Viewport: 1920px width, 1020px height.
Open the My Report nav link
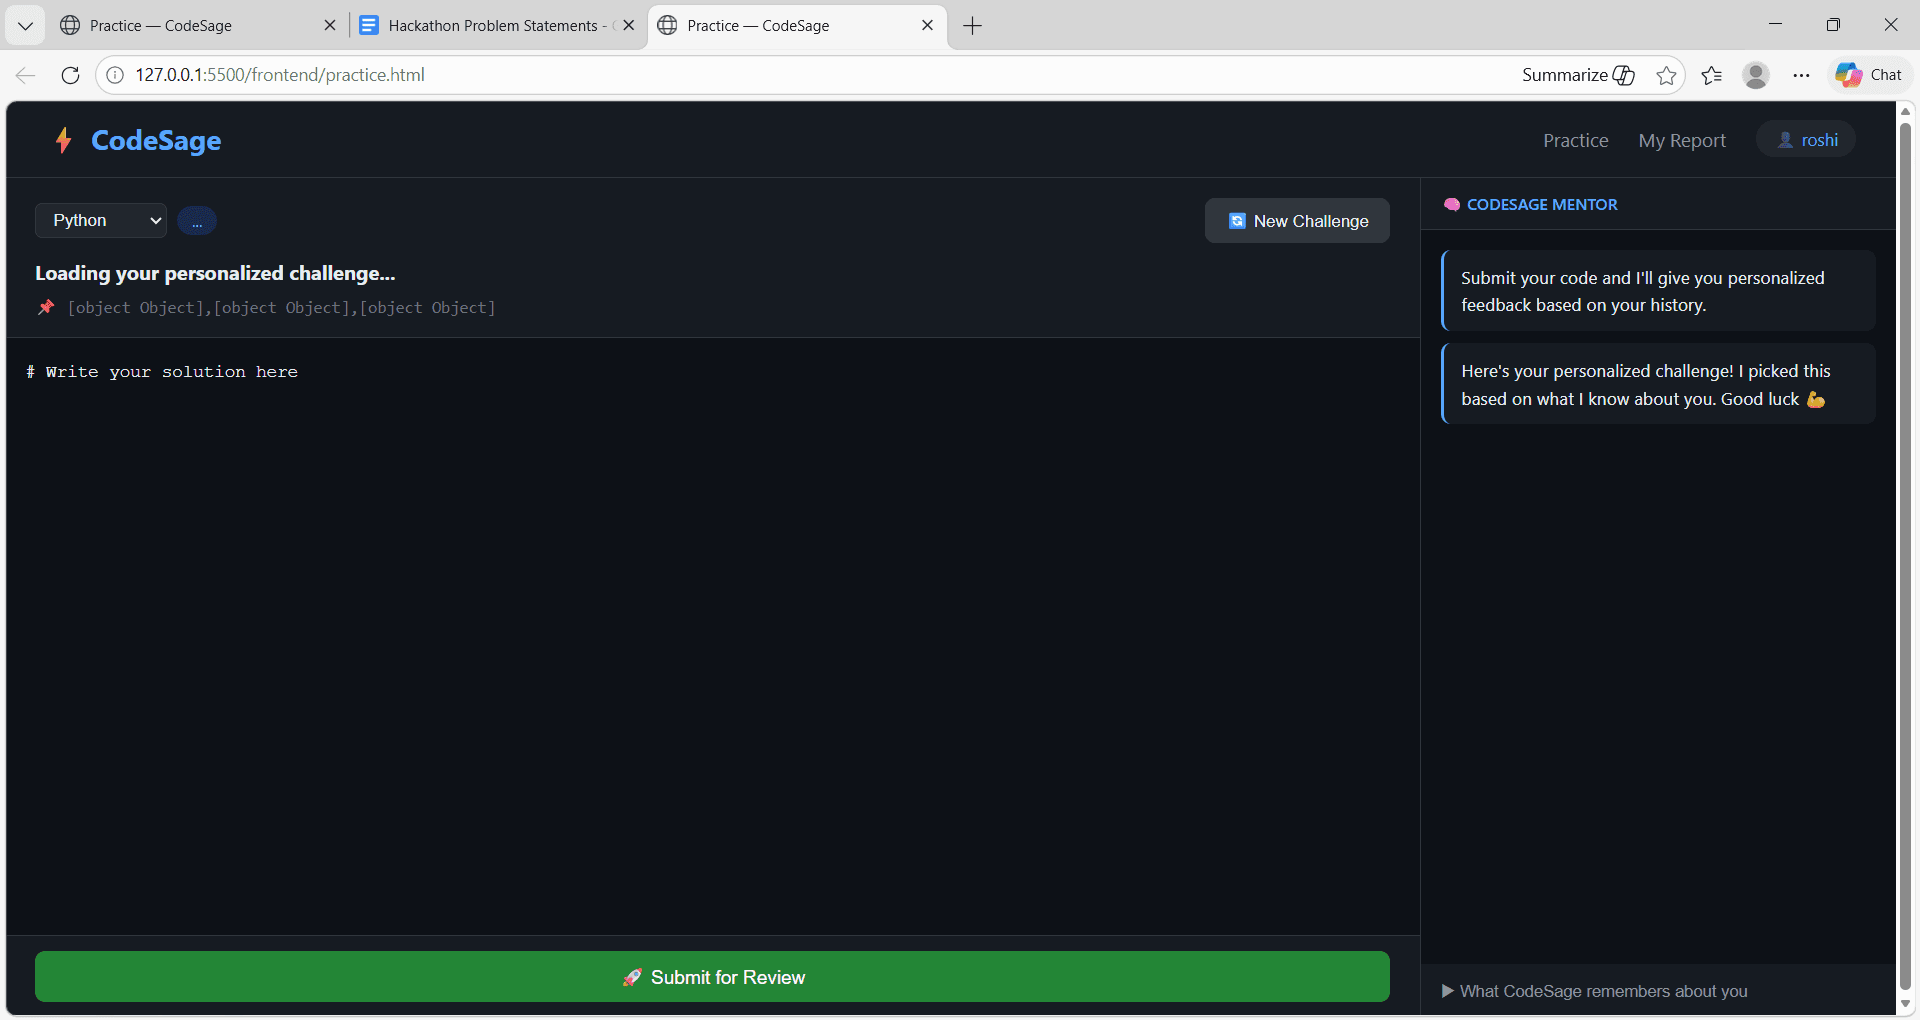(x=1681, y=141)
